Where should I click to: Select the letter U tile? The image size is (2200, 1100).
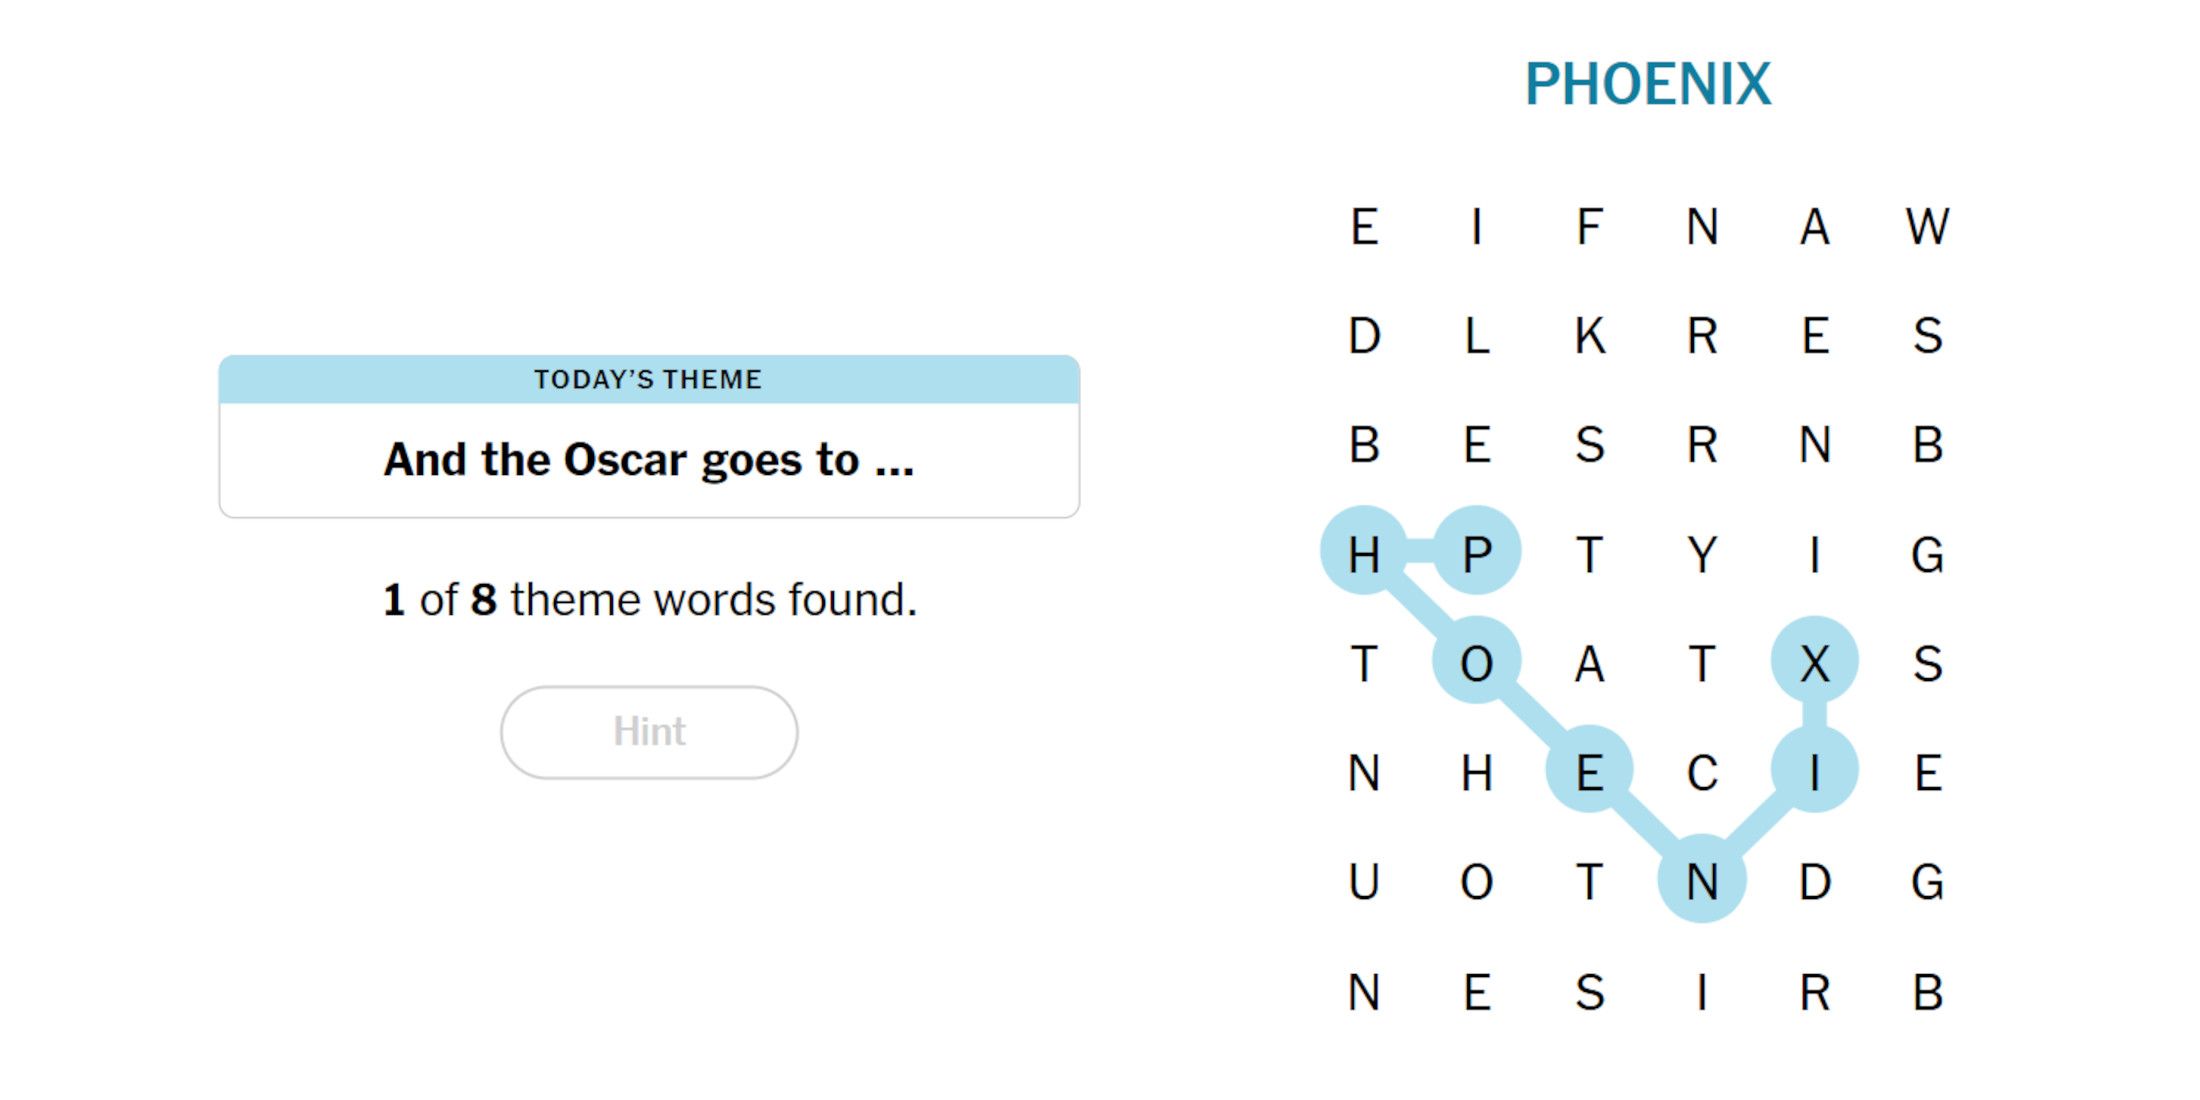1364,882
